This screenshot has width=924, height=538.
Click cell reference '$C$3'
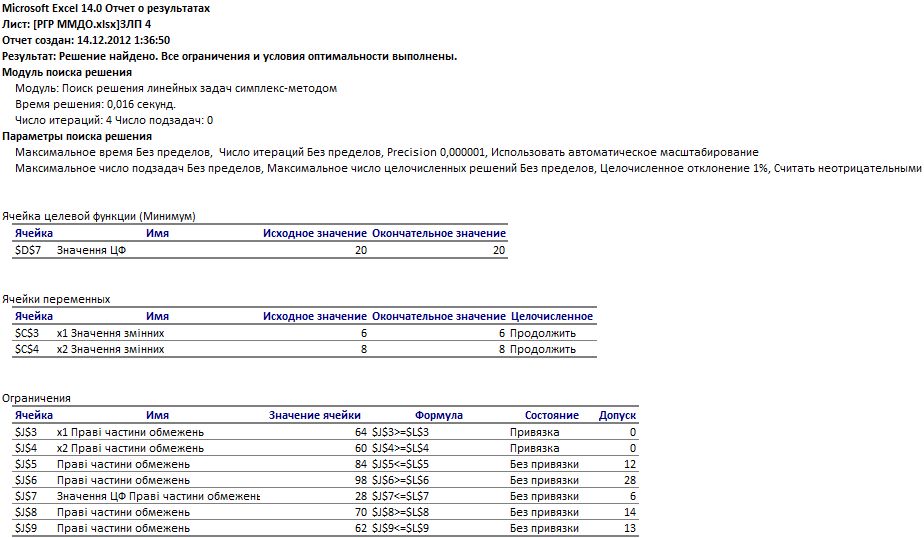pyautogui.click(x=27, y=333)
